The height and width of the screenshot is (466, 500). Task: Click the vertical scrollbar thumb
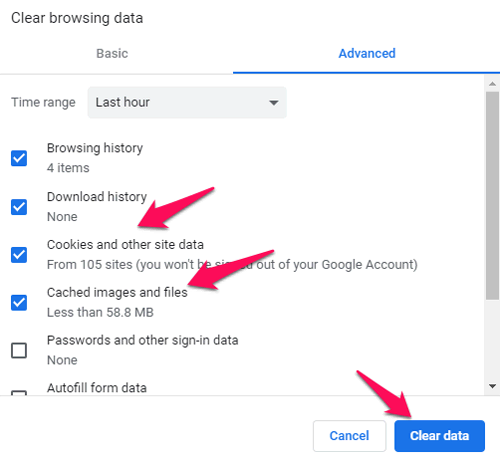tap(492, 196)
